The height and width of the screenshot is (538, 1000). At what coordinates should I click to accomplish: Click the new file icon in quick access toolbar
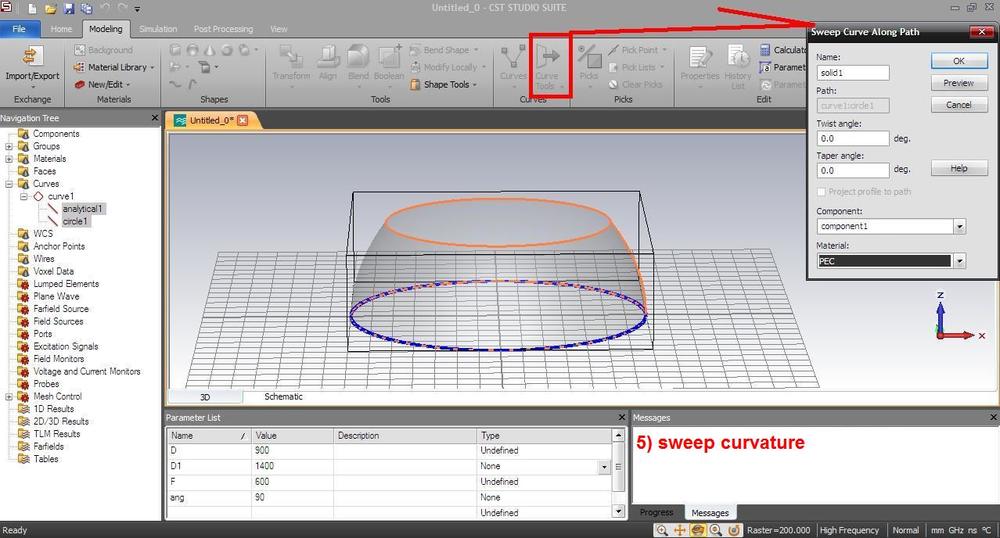pos(32,9)
